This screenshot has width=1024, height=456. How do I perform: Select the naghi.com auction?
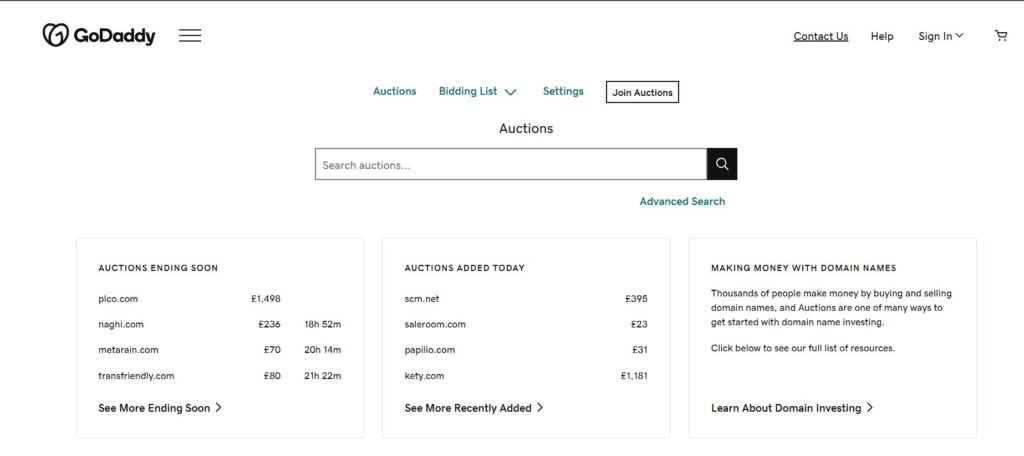121,325
